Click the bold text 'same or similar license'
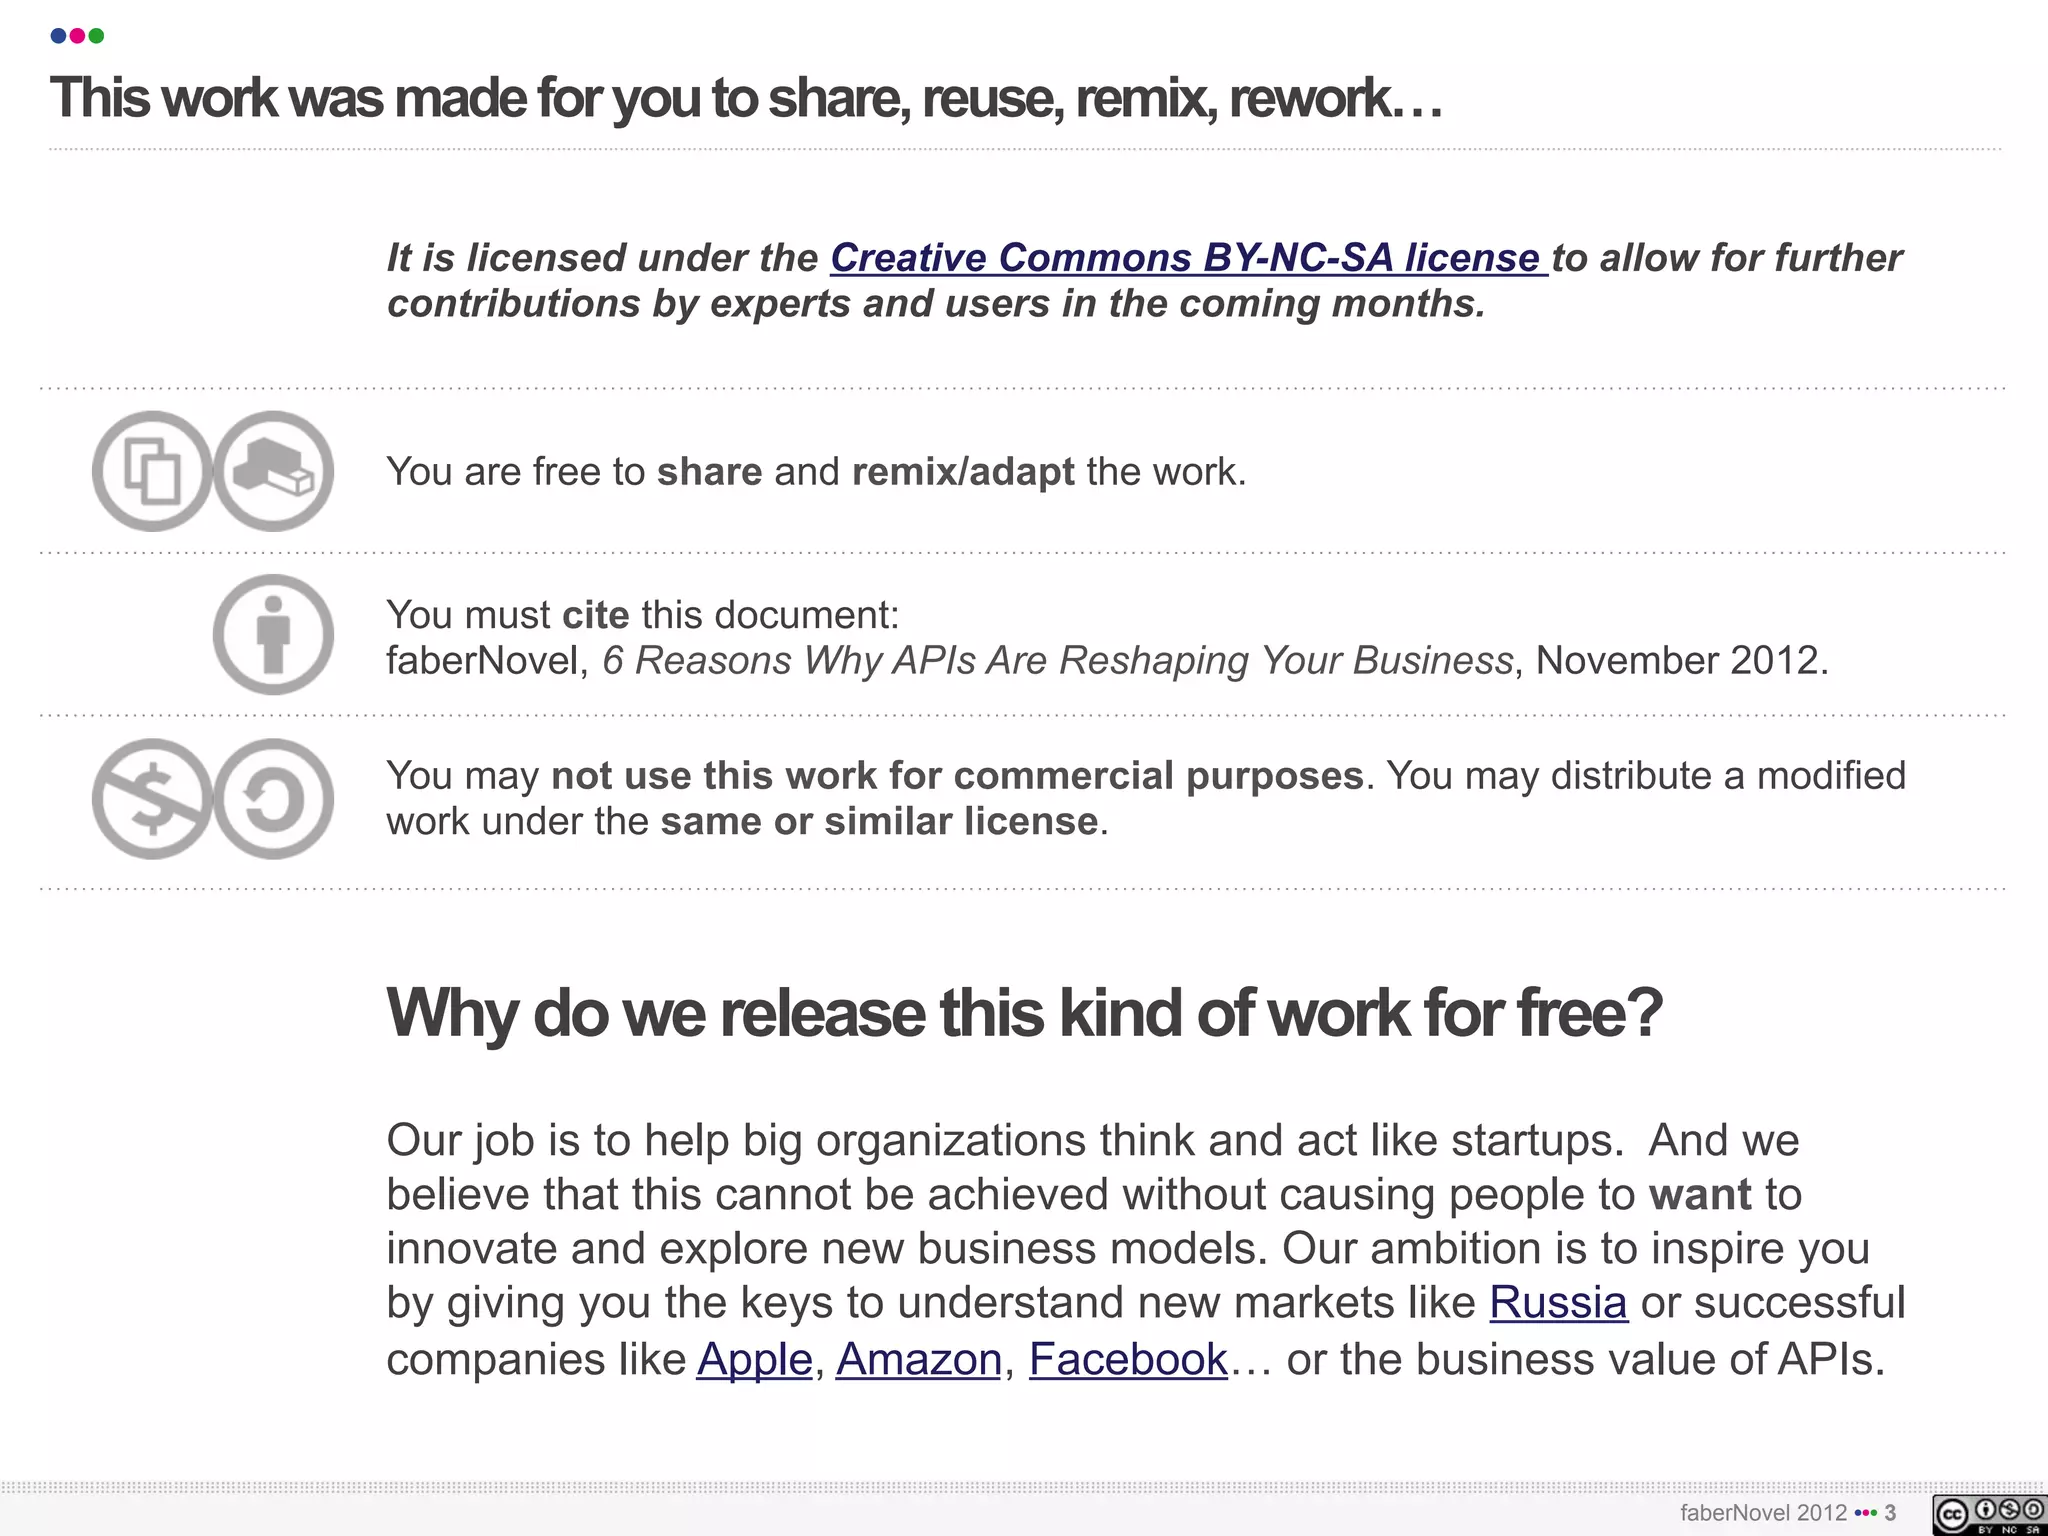 [x=879, y=821]
